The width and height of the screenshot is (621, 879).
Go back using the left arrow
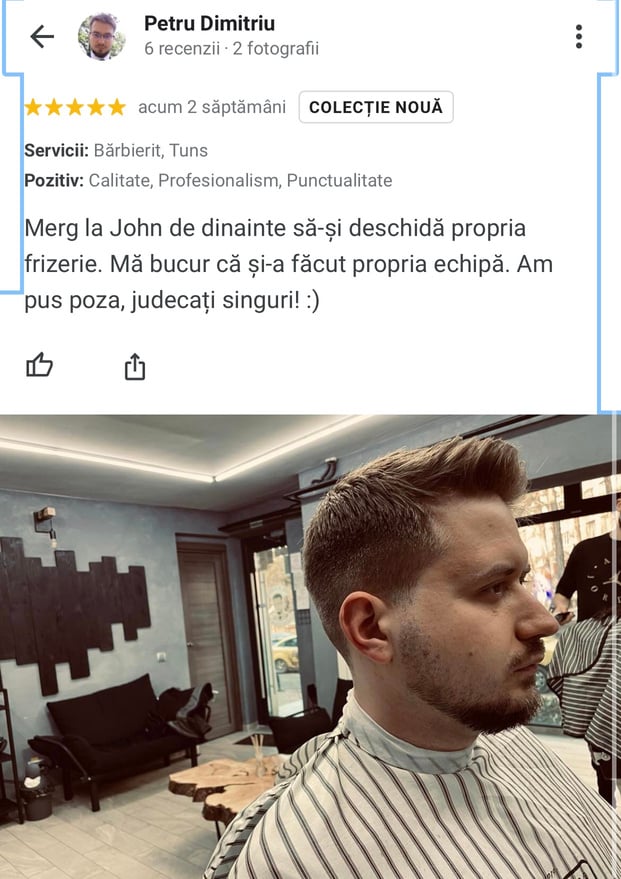(x=42, y=37)
